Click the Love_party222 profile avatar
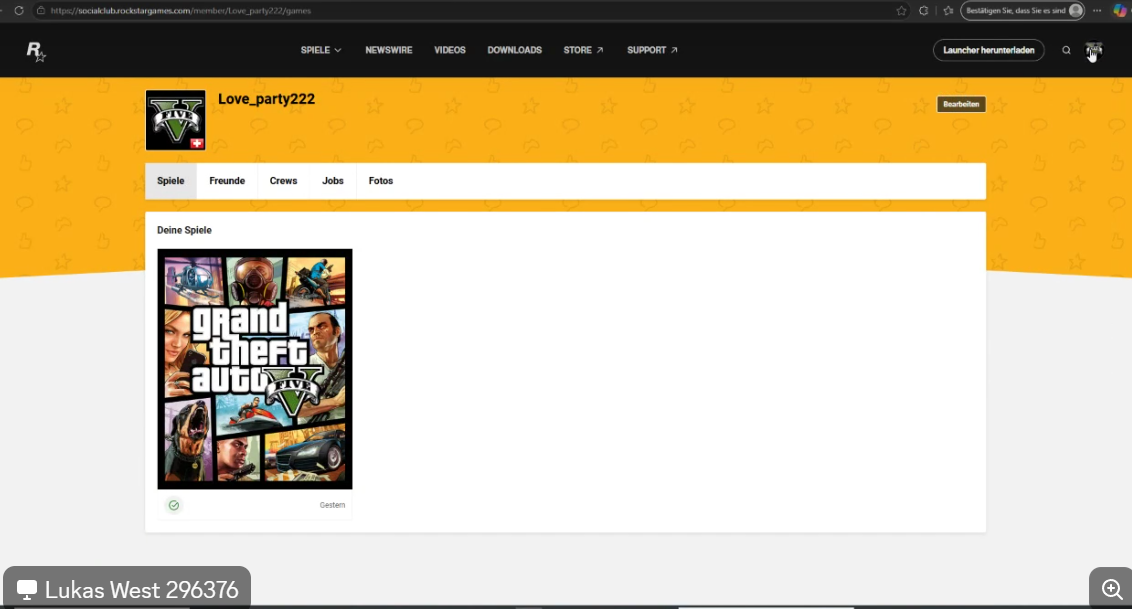Image resolution: width=1132 pixels, height=609 pixels. 175,120
